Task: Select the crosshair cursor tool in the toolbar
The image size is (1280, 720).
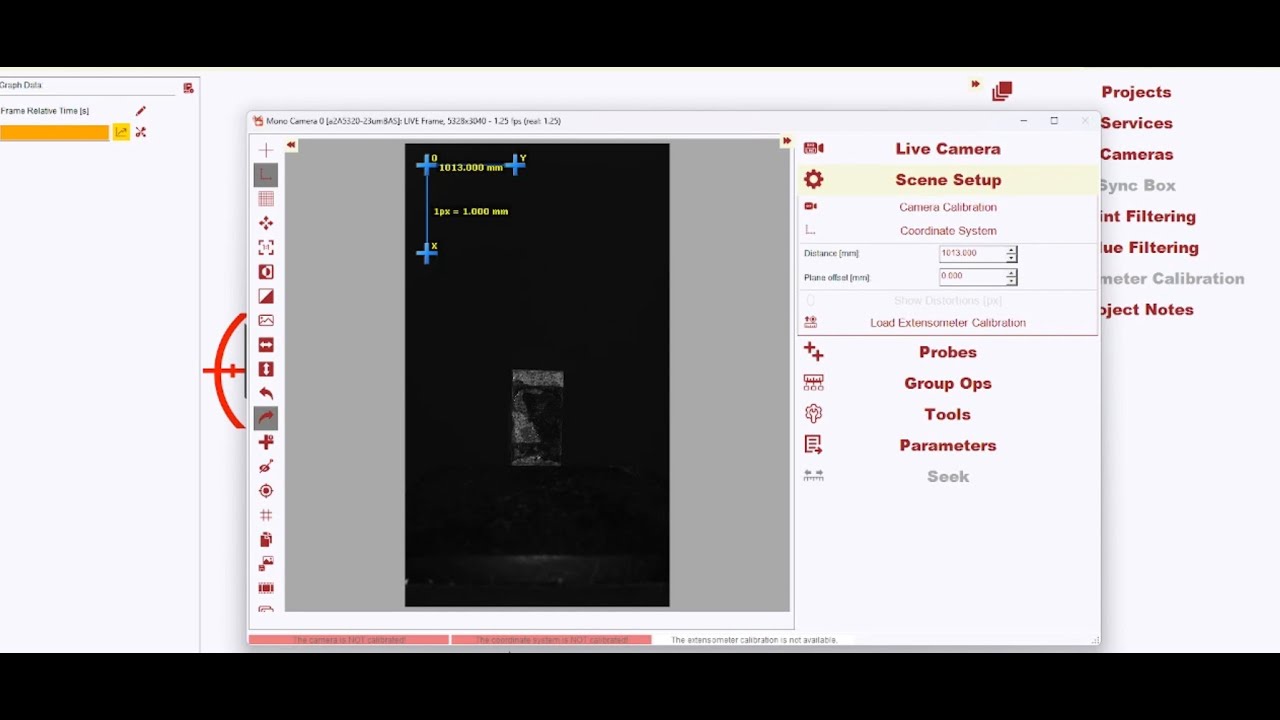Action: coord(266,150)
